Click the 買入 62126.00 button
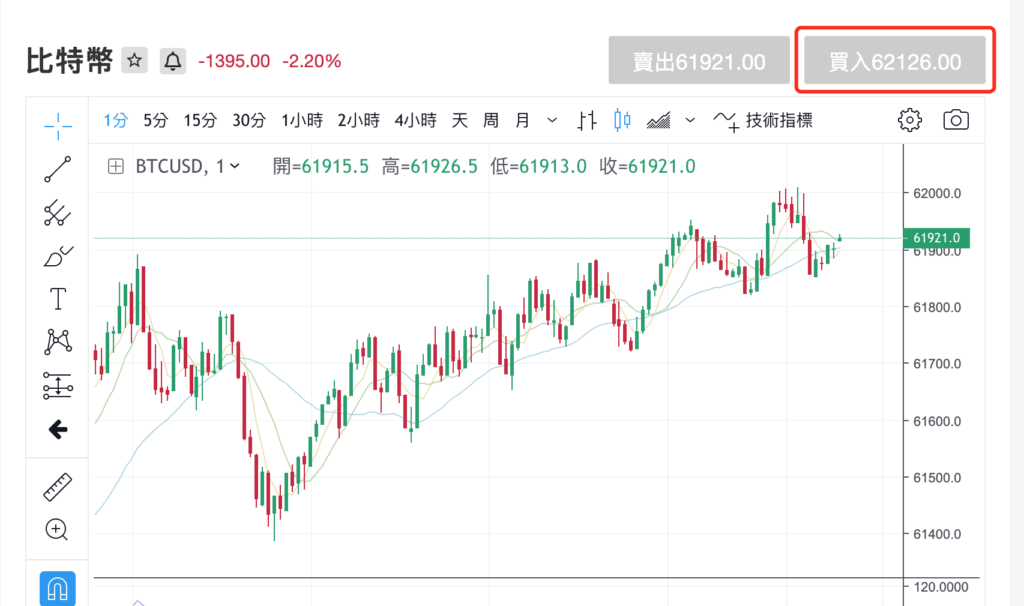The height and width of the screenshot is (606, 1024). [x=895, y=62]
